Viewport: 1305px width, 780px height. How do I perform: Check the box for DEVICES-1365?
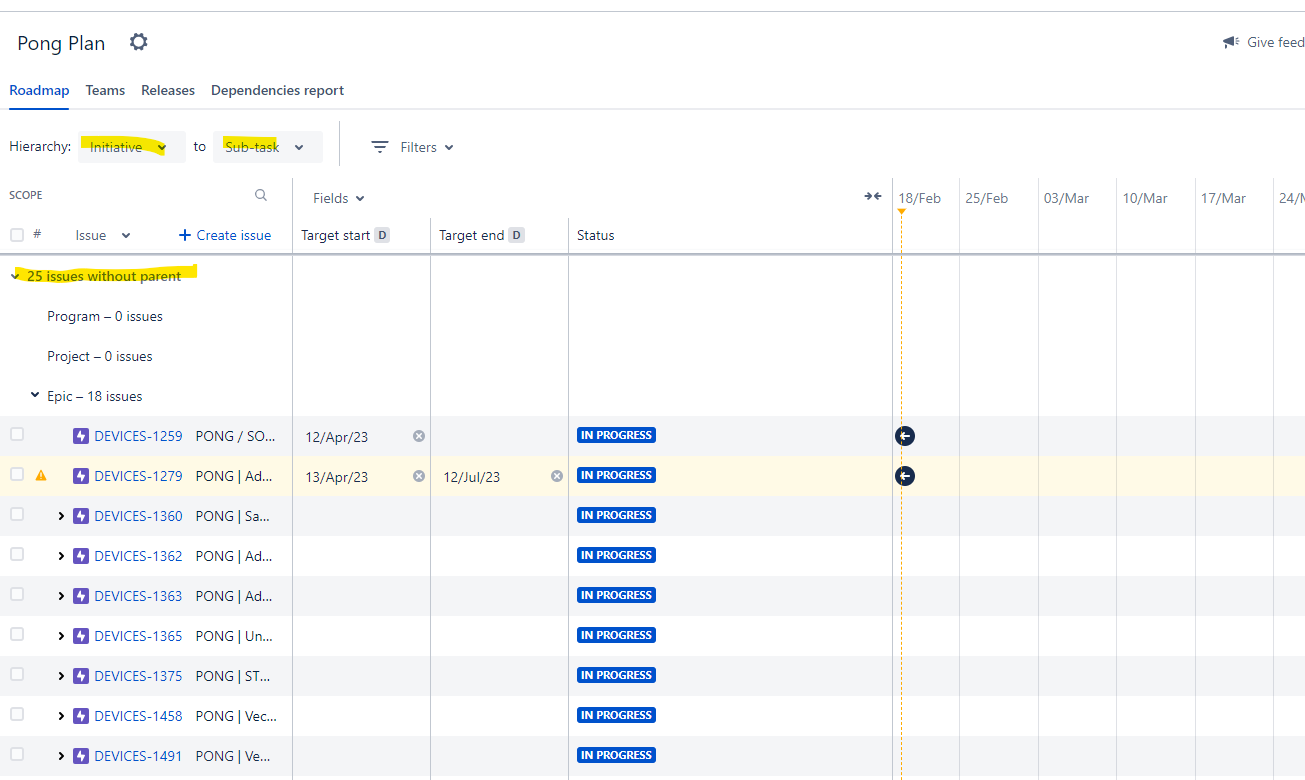pyautogui.click(x=17, y=634)
